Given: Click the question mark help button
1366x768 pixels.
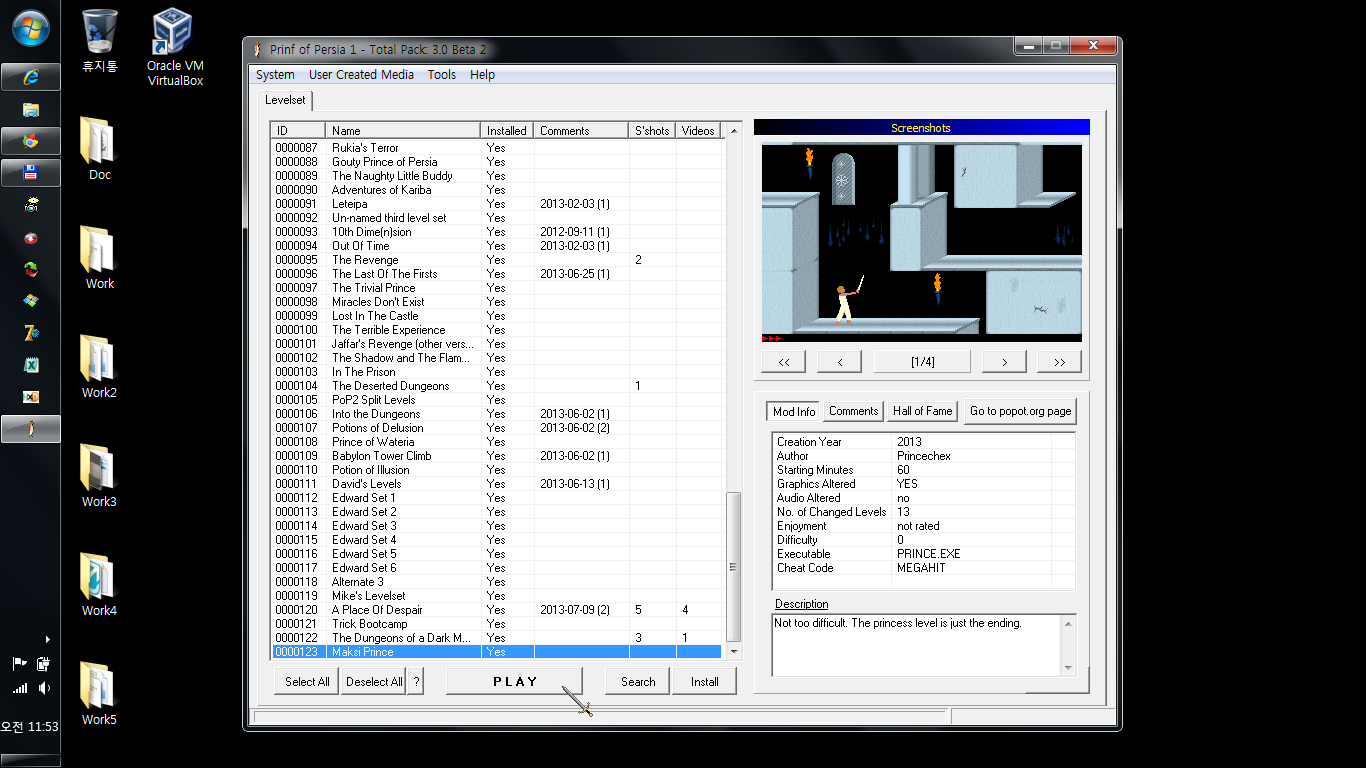Looking at the screenshot, I should click(416, 681).
